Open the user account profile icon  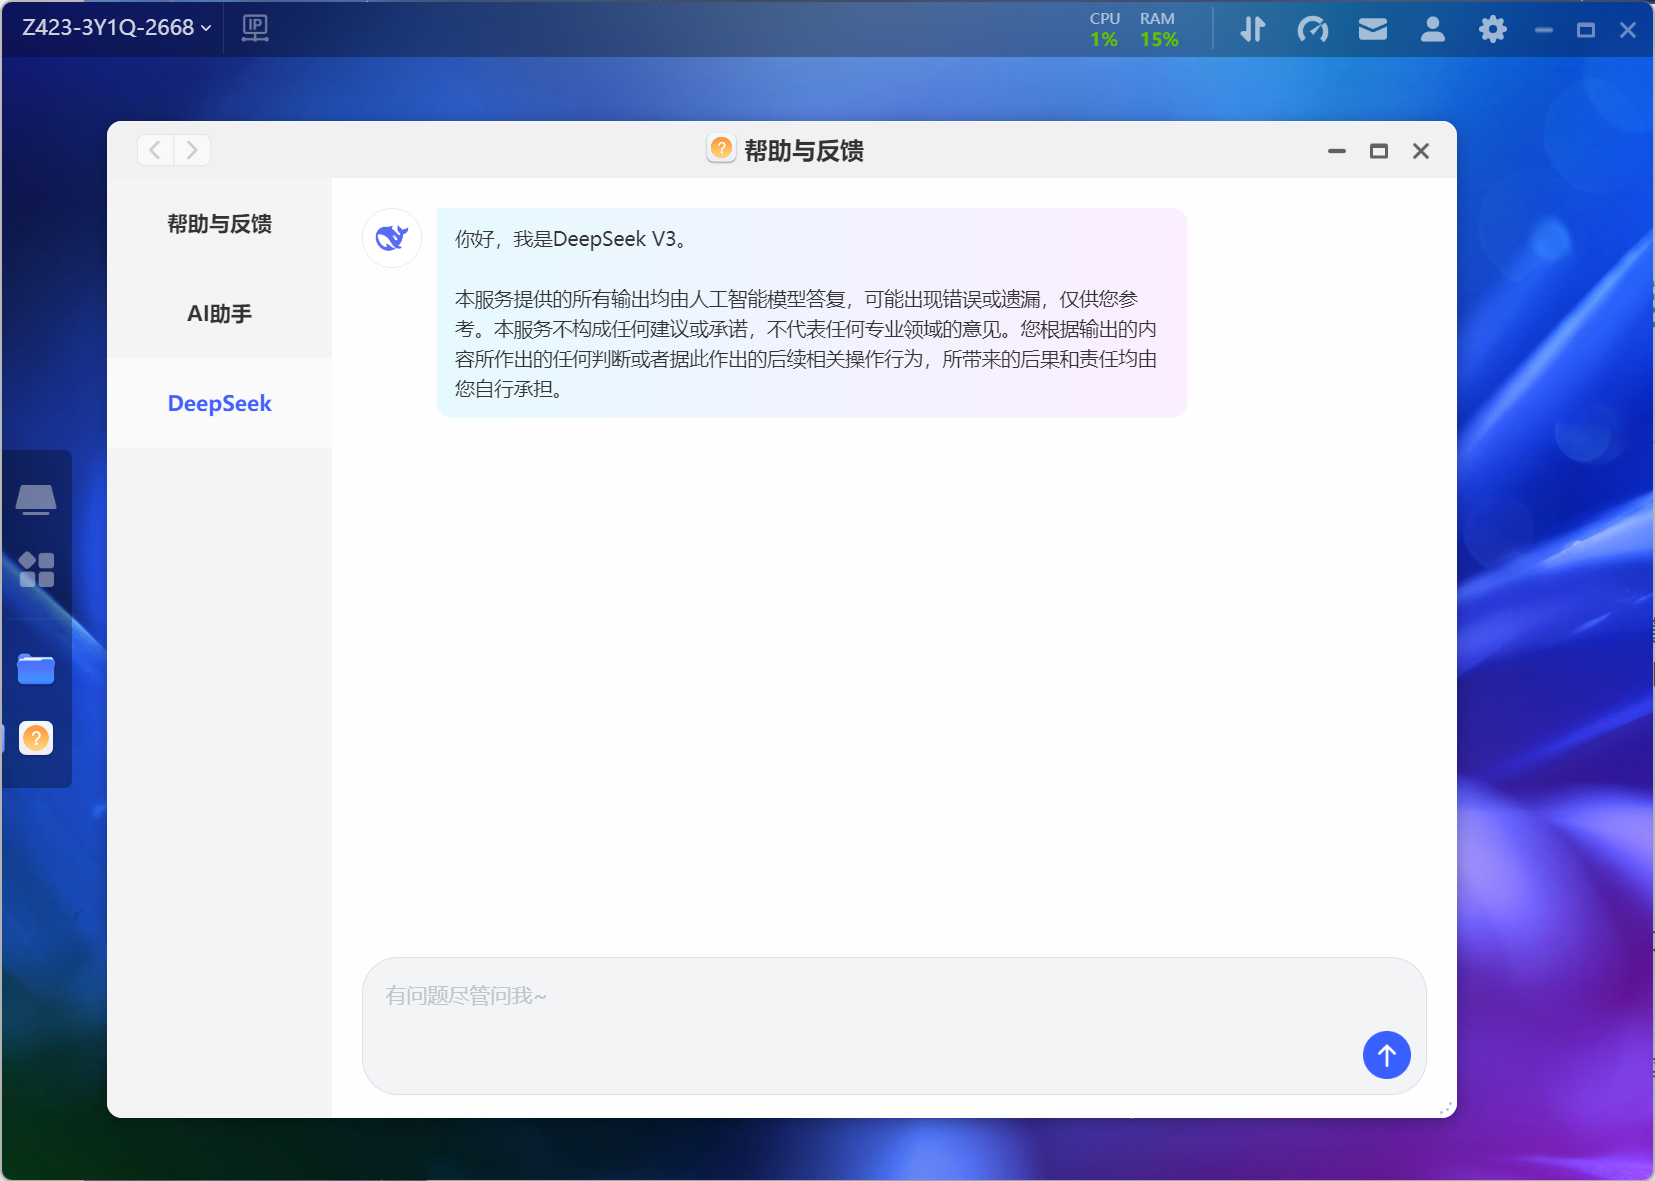(1433, 29)
